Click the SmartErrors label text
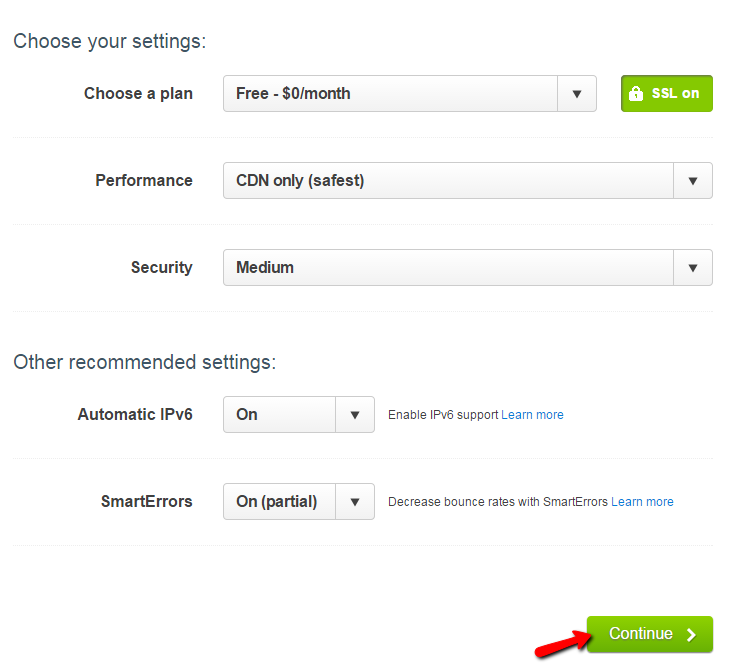This screenshot has height=669, width=756. click(x=147, y=502)
